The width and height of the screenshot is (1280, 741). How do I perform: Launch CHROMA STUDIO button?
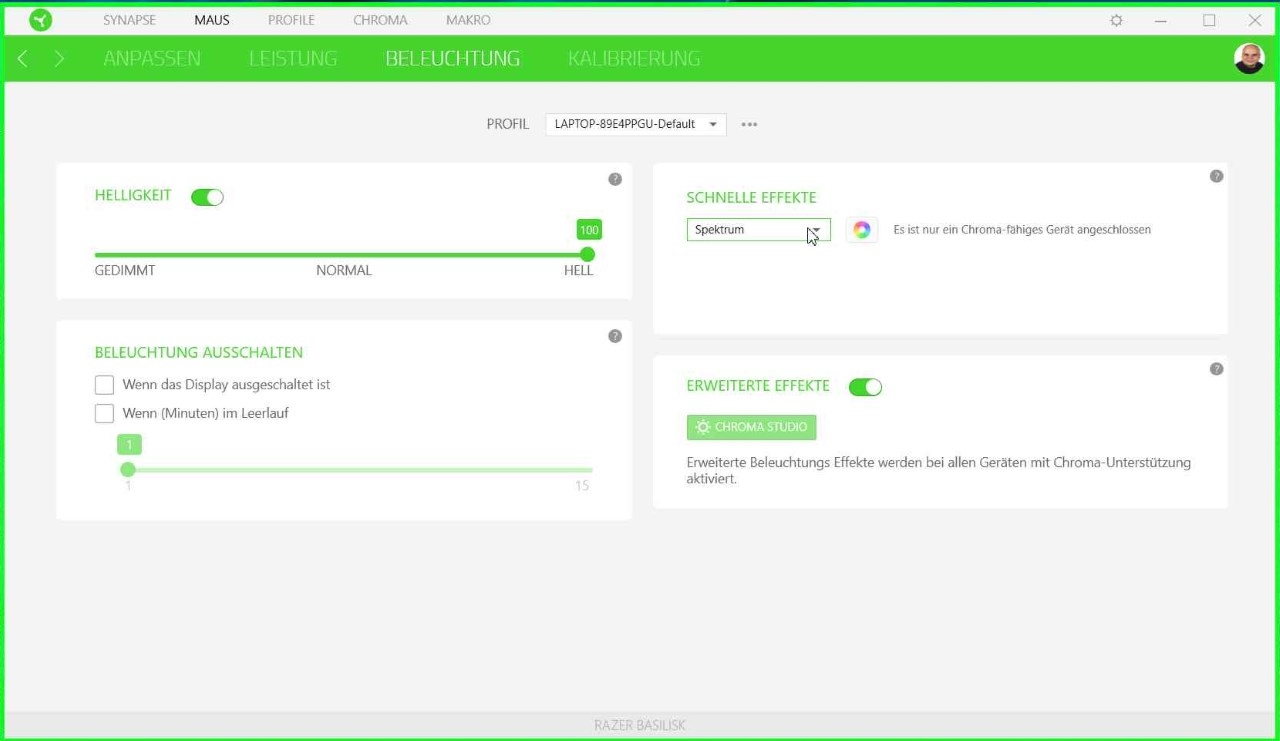(751, 428)
